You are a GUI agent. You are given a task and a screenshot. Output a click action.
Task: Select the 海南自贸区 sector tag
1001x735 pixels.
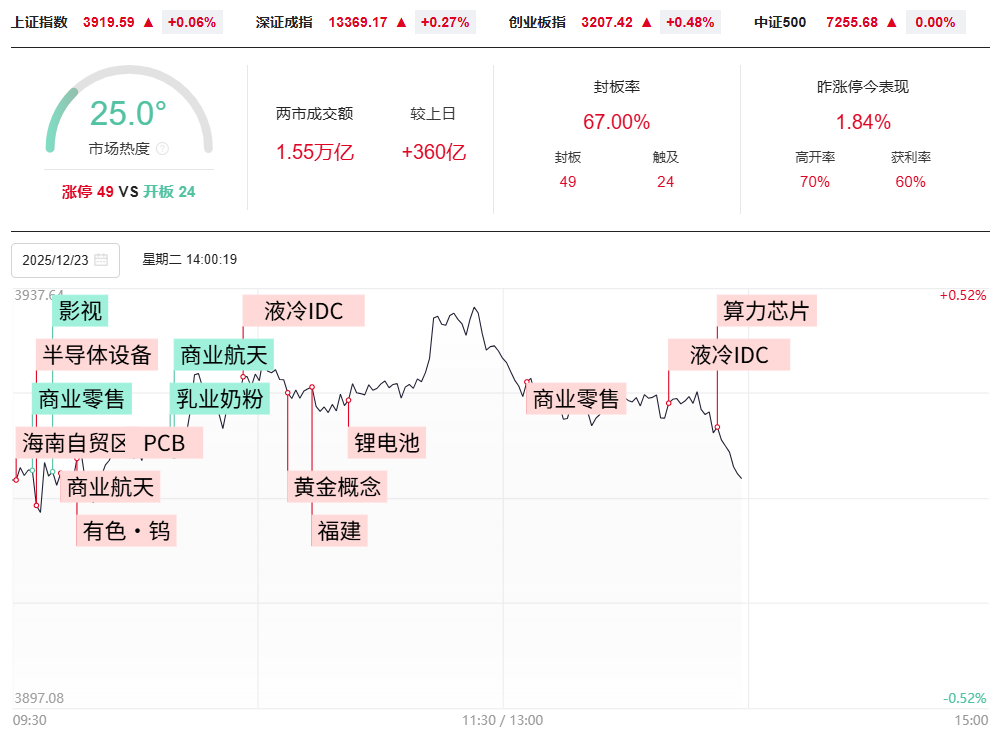click(x=74, y=443)
